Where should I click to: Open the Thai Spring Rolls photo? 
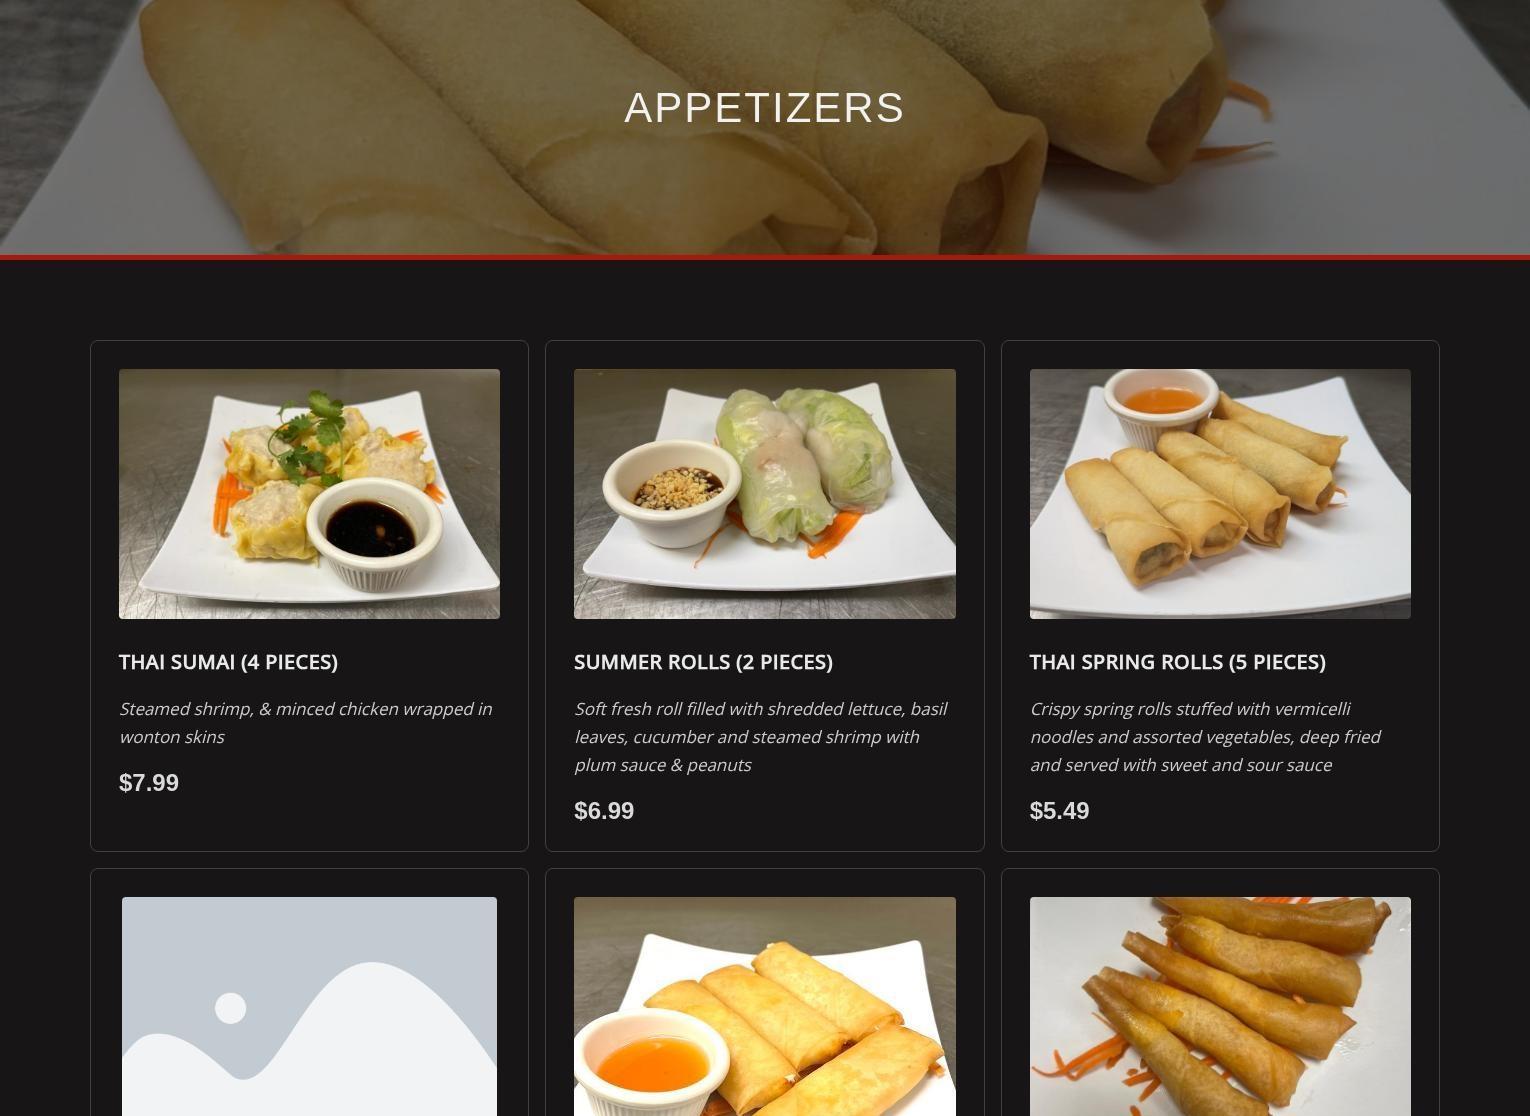tap(1220, 494)
